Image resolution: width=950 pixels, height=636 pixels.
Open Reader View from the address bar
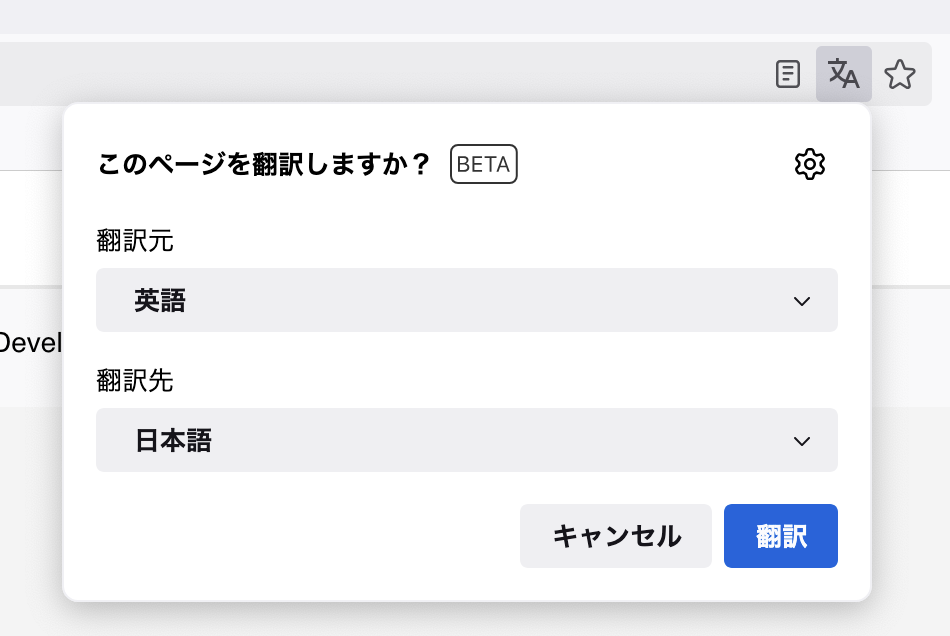tap(788, 74)
